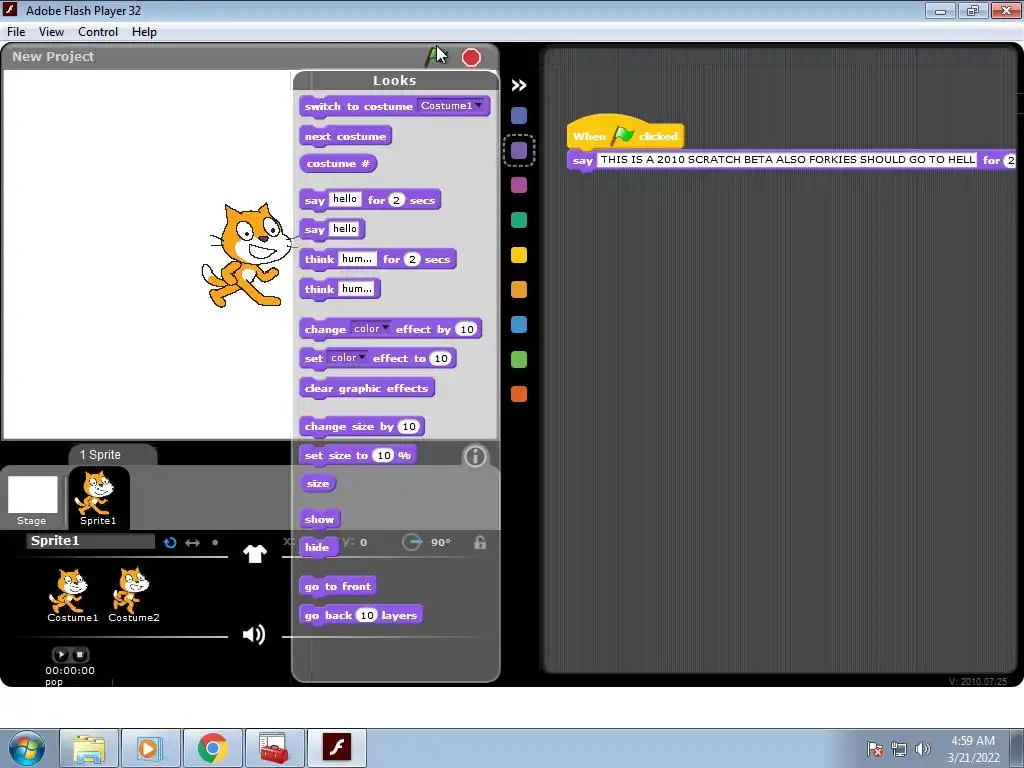Open color dropdown in change effect block
The height and width of the screenshot is (768, 1024).
pos(371,328)
